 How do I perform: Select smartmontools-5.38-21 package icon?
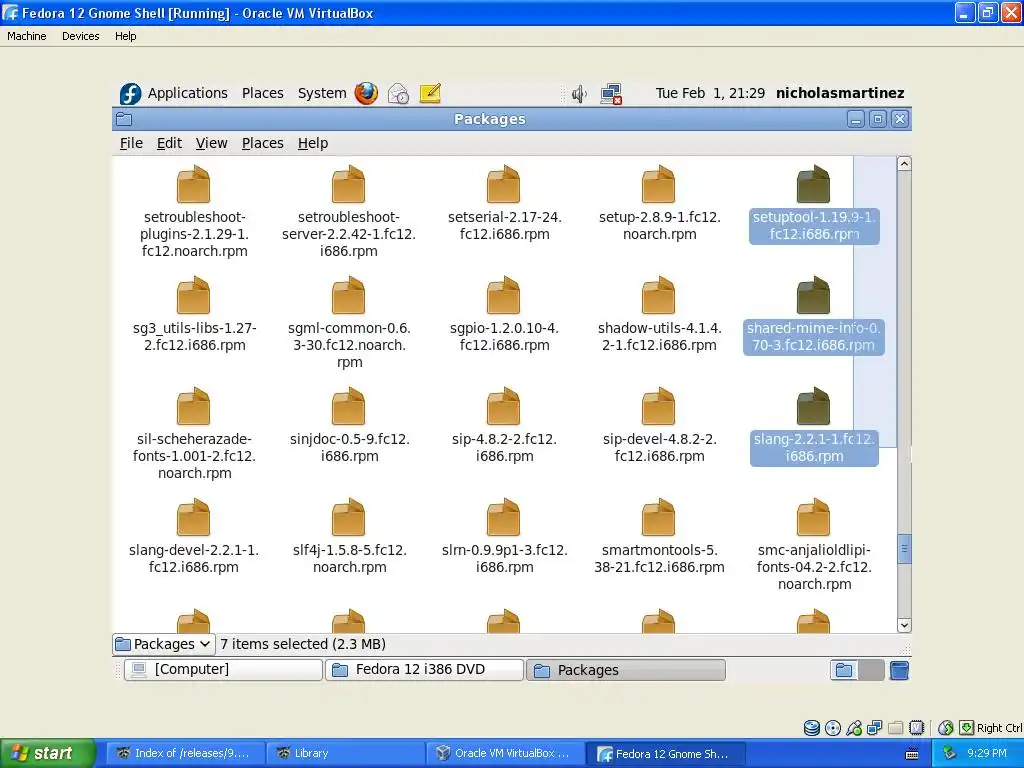tap(658, 518)
